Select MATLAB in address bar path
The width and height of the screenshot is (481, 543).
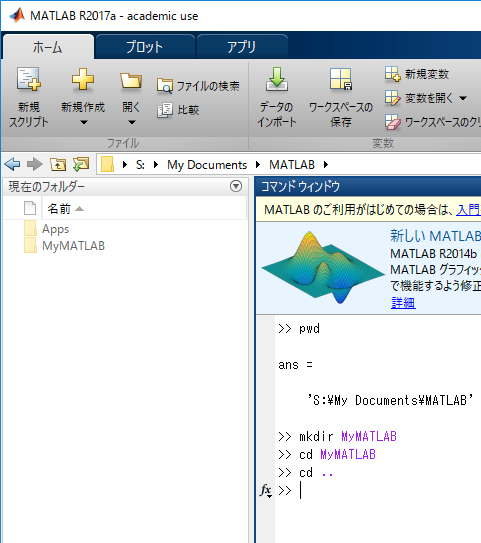pyautogui.click(x=292, y=164)
